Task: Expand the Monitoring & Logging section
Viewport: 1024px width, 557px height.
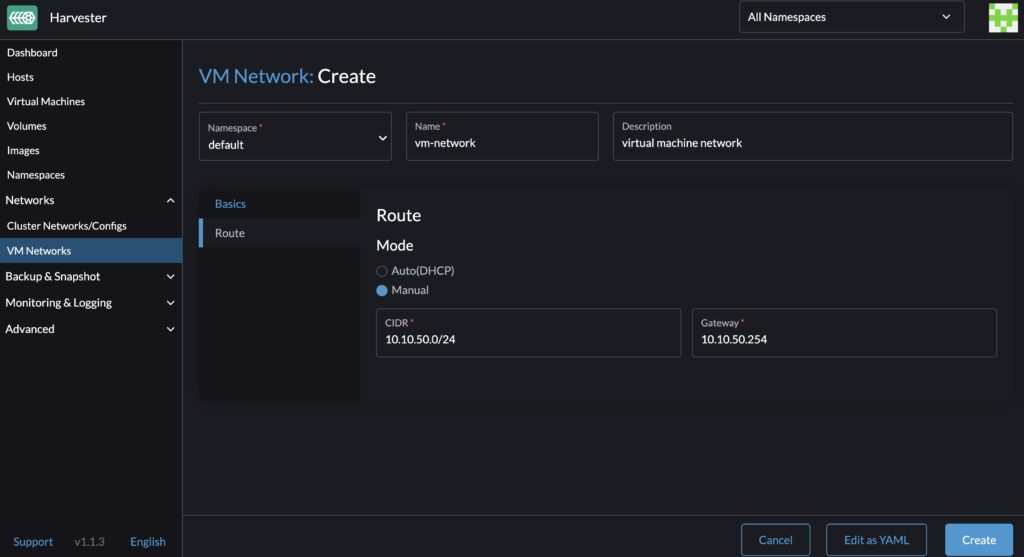Action: (x=170, y=303)
